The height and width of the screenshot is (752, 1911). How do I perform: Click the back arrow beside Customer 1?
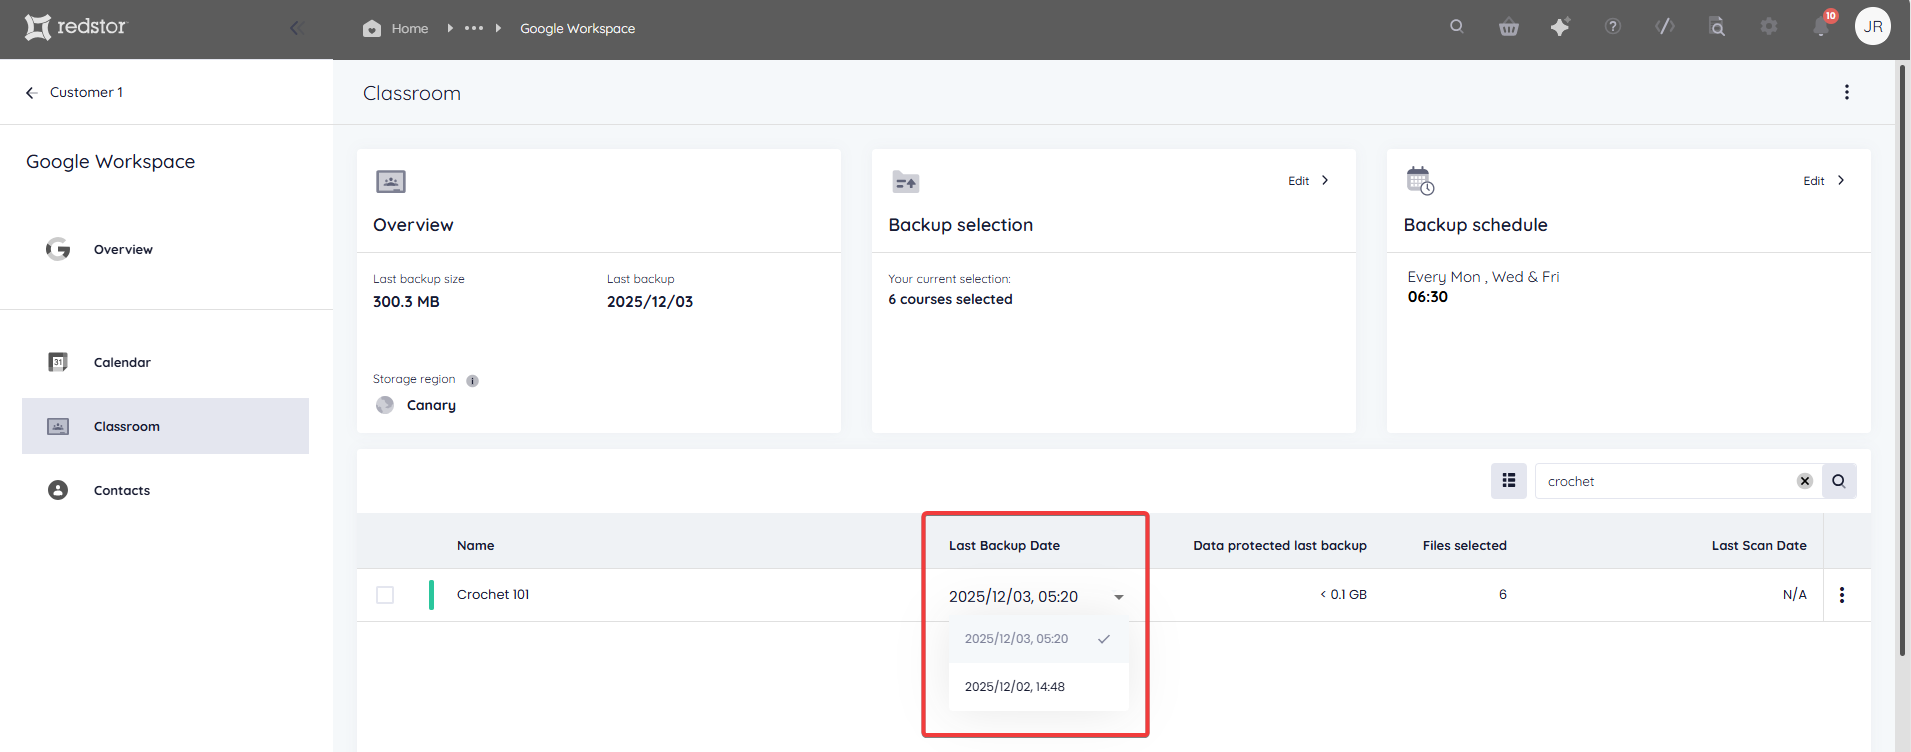click(31, 92)
